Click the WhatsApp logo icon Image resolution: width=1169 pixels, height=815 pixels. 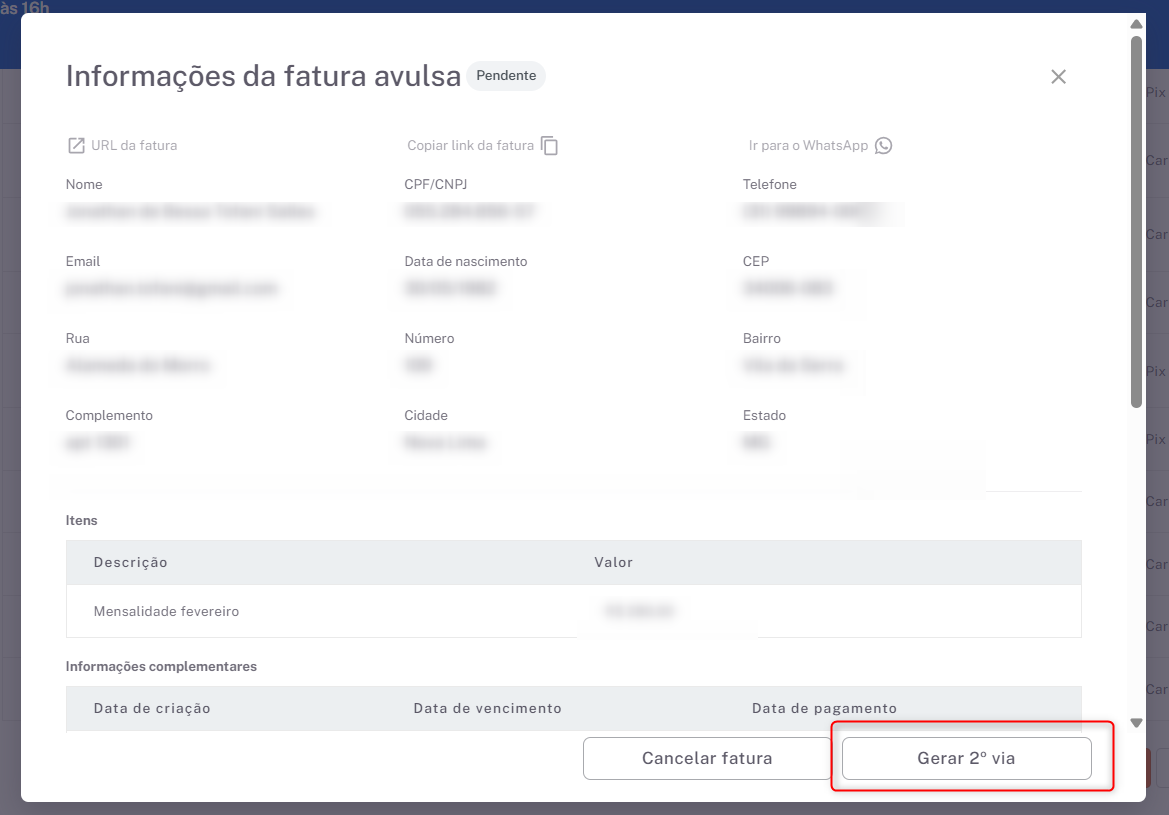point(883,146)
